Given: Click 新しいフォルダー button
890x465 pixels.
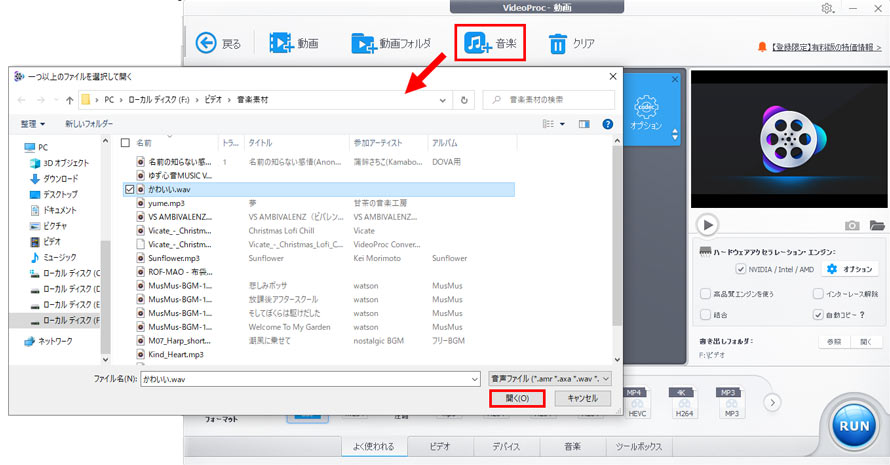Looking at the screenshot, I should [x=89, y=124].
